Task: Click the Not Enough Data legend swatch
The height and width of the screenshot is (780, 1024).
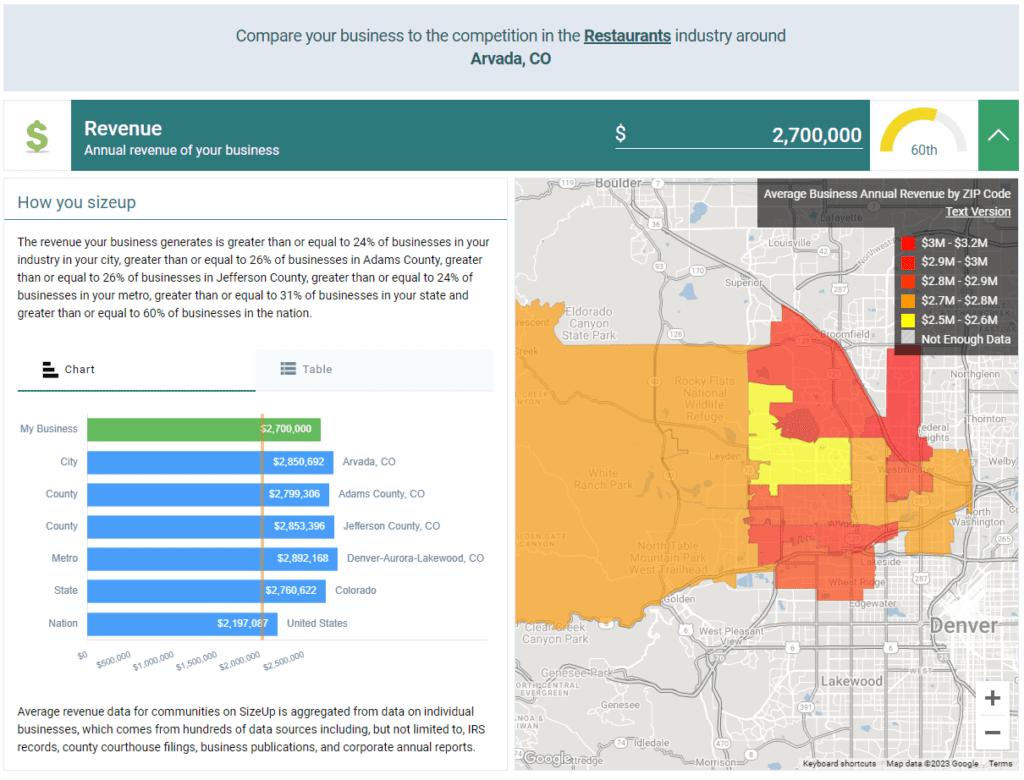Action: 908,339
